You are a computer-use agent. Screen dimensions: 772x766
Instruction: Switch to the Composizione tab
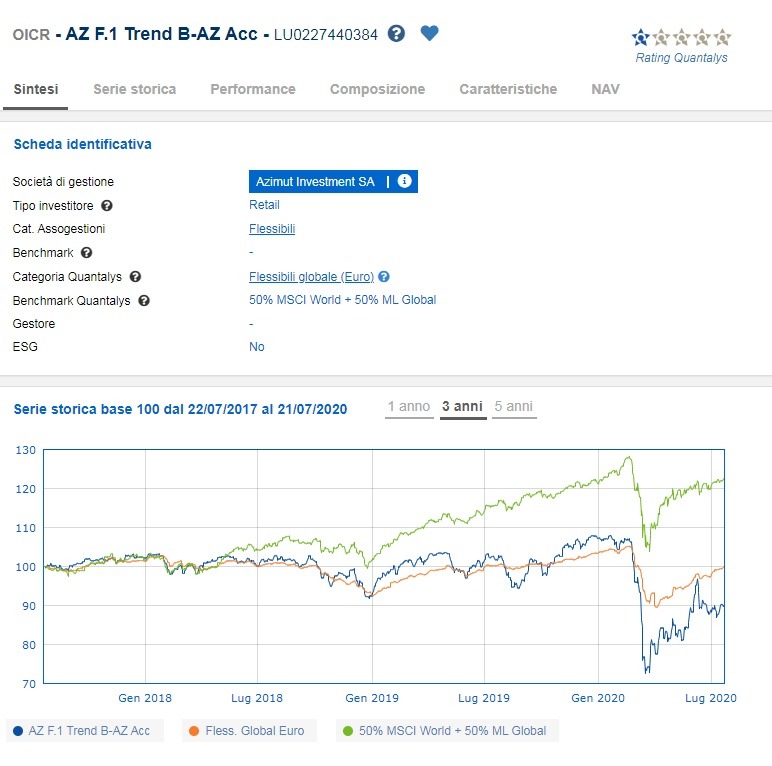pos(377,89)
